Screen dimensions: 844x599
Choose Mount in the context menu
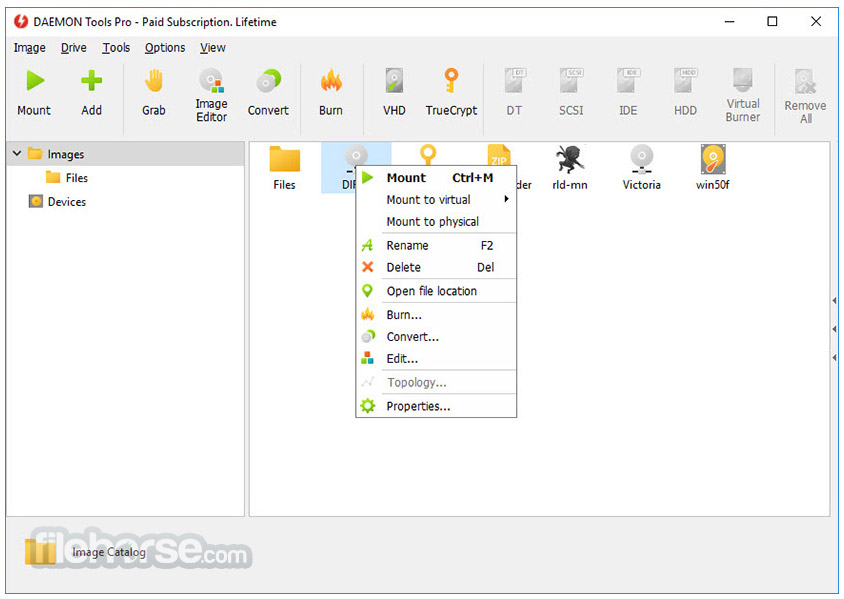pyautogui.click(x=436, y=178)
